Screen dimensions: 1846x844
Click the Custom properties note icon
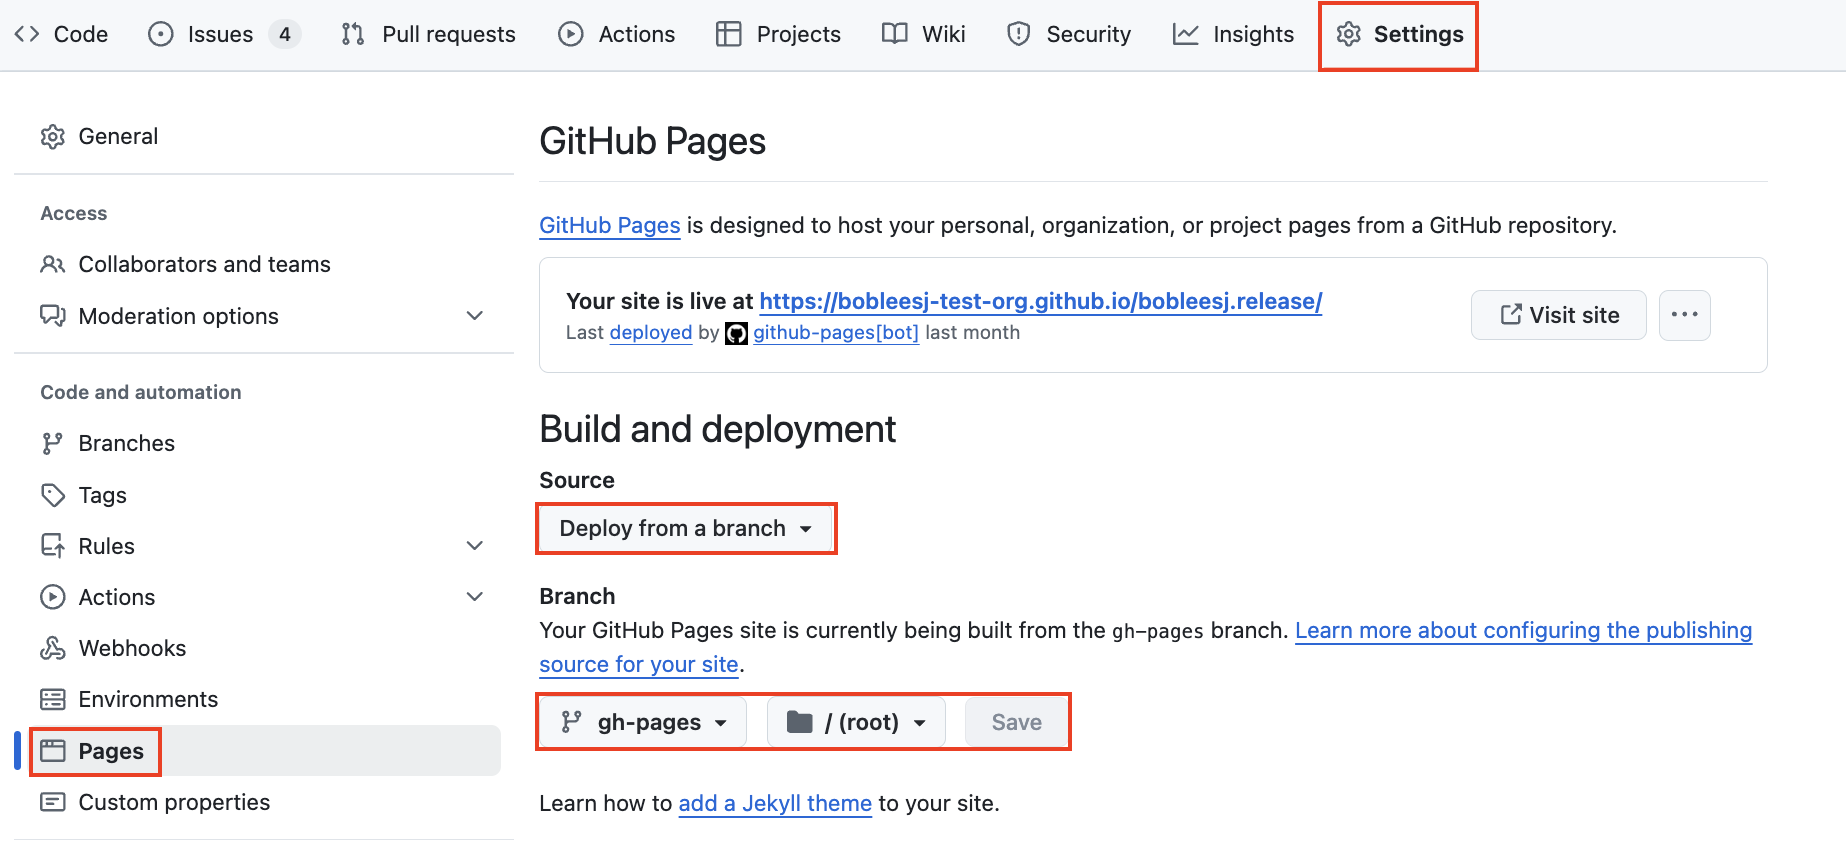pyautogui.click(x=53, y=802)
